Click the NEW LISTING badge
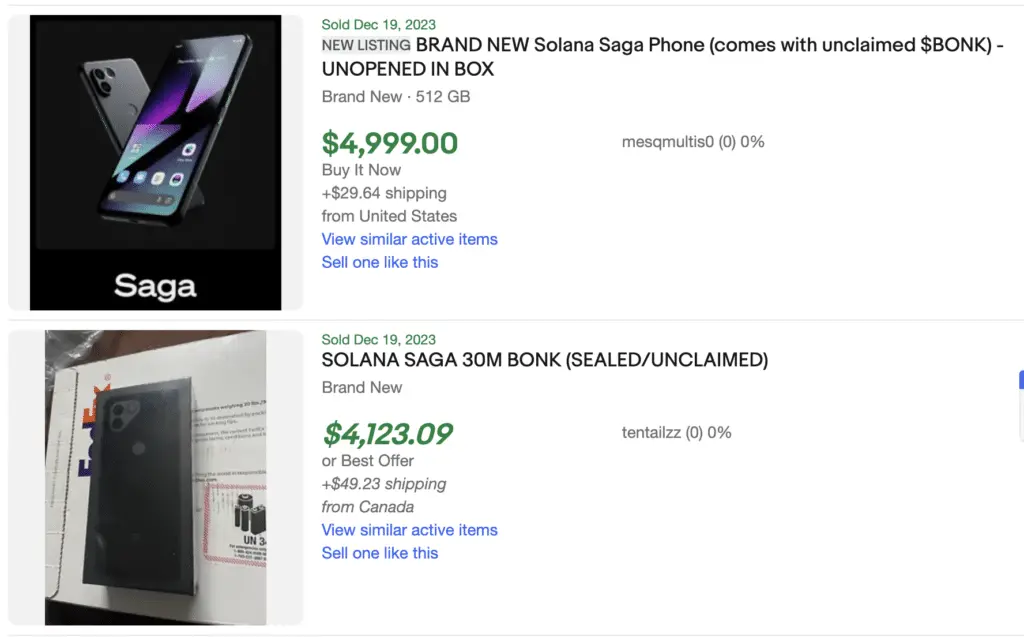Image resolution: width=1024 pixels, height=637 pixels. click(x=365, y=45)
